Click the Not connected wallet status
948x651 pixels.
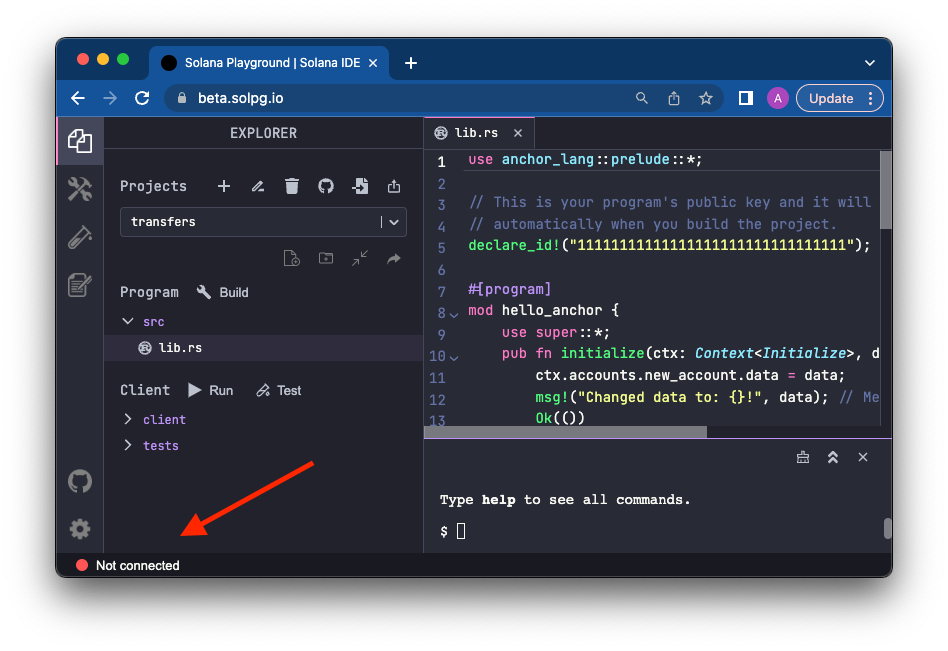pos(128,566)
